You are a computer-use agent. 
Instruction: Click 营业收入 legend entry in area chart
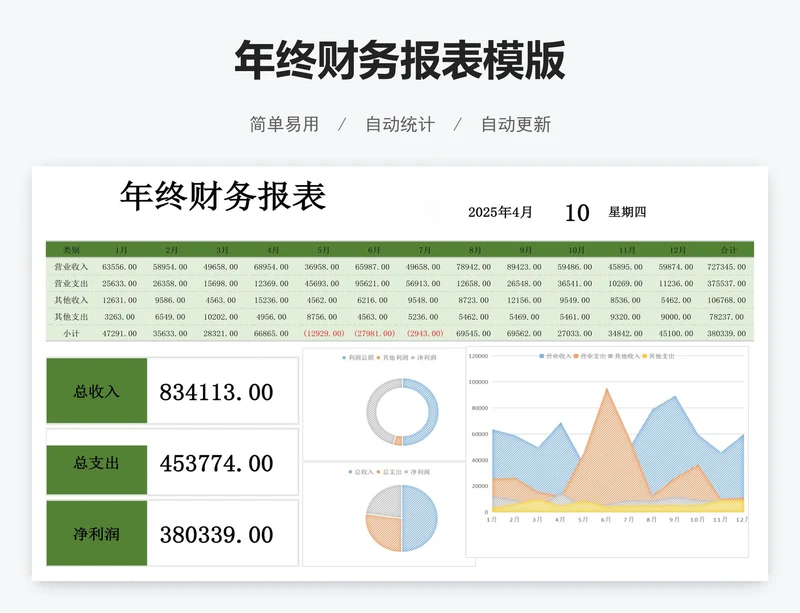click(555, 356)
